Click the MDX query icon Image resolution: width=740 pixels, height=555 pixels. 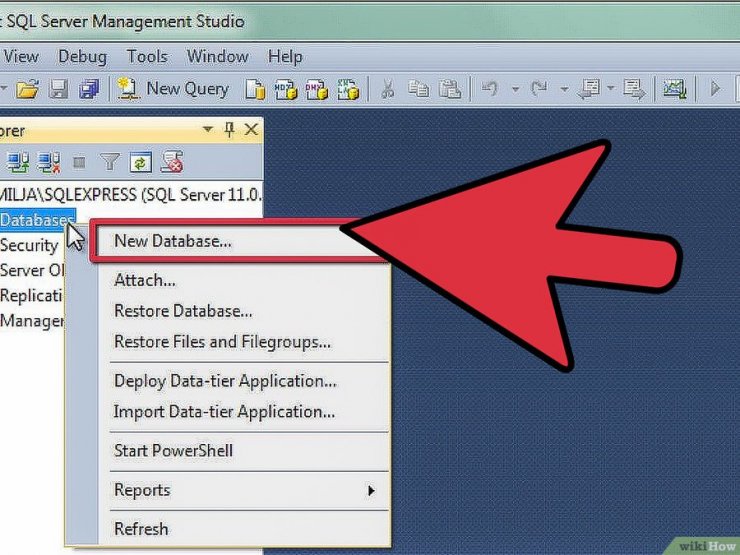tap(286, 89)
